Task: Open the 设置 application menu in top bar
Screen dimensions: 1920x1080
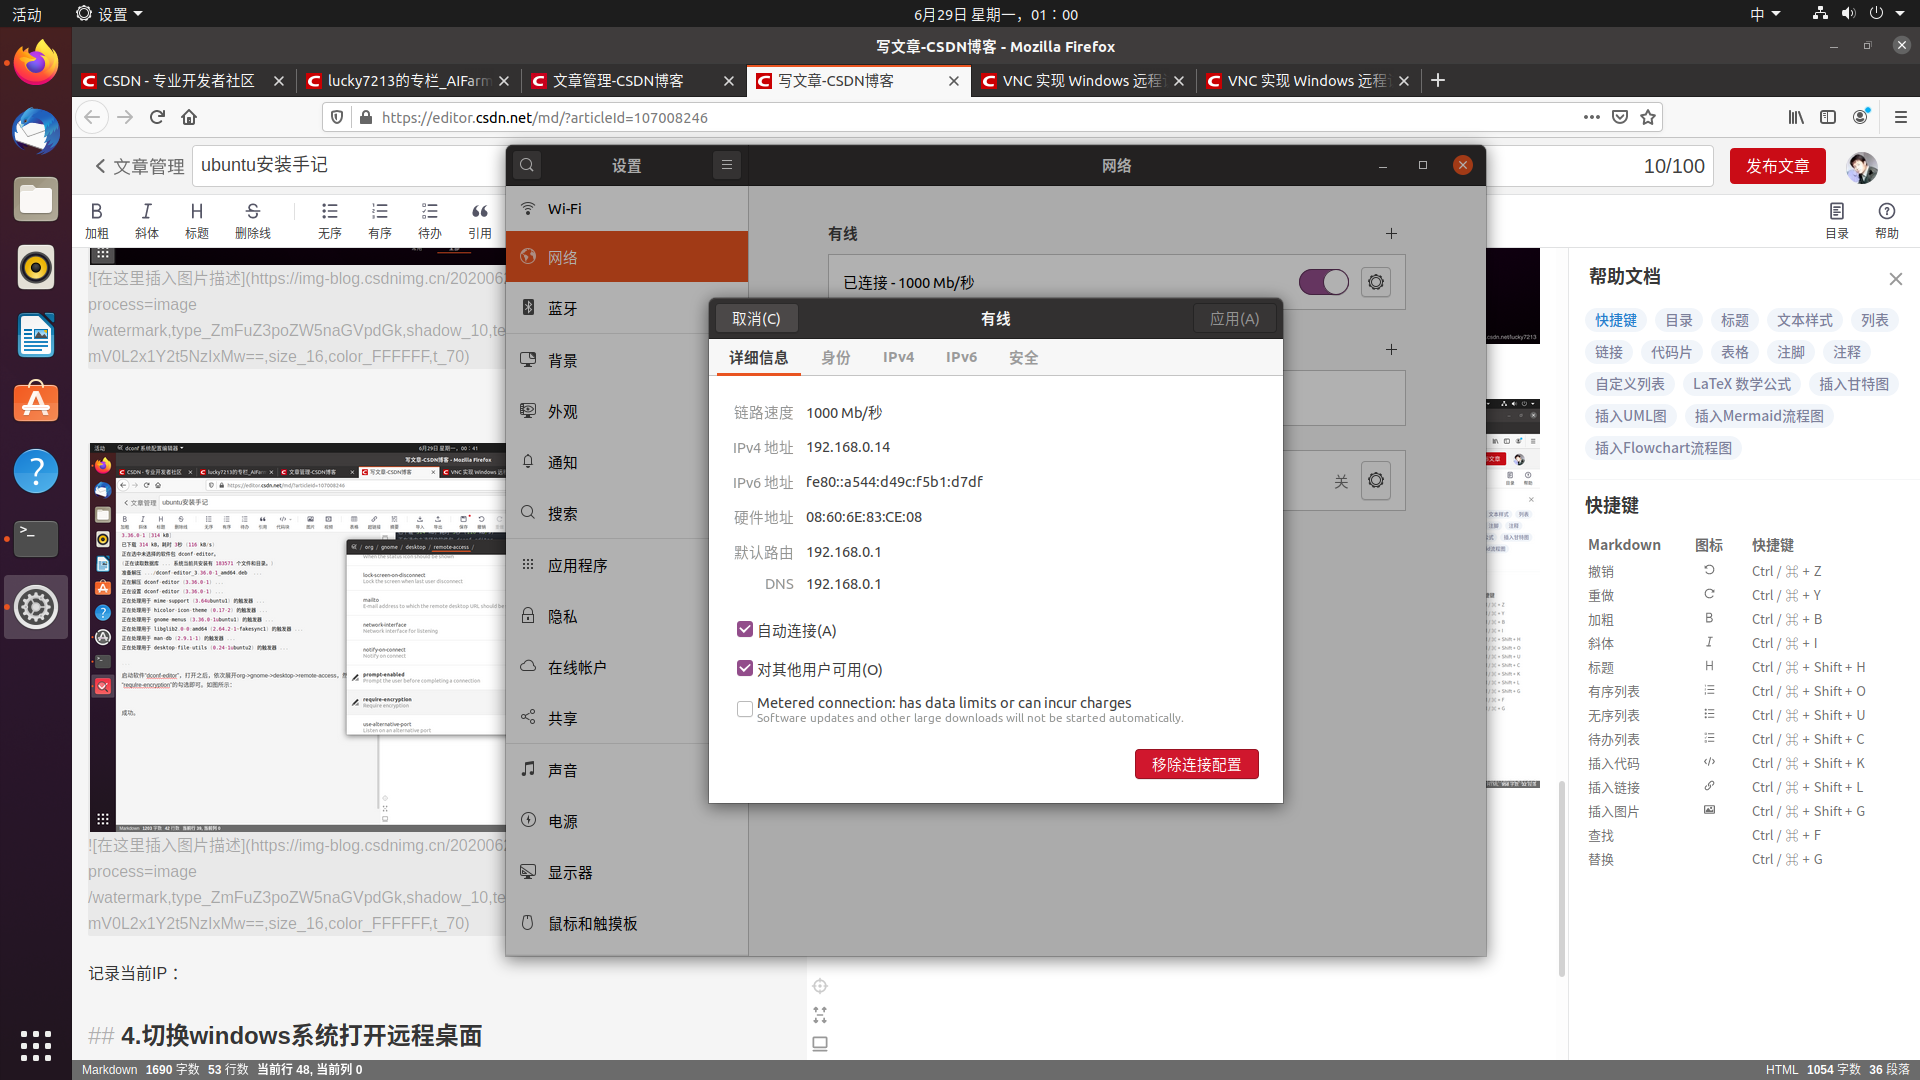Action: pyautogui.click(x=110, y=14)
